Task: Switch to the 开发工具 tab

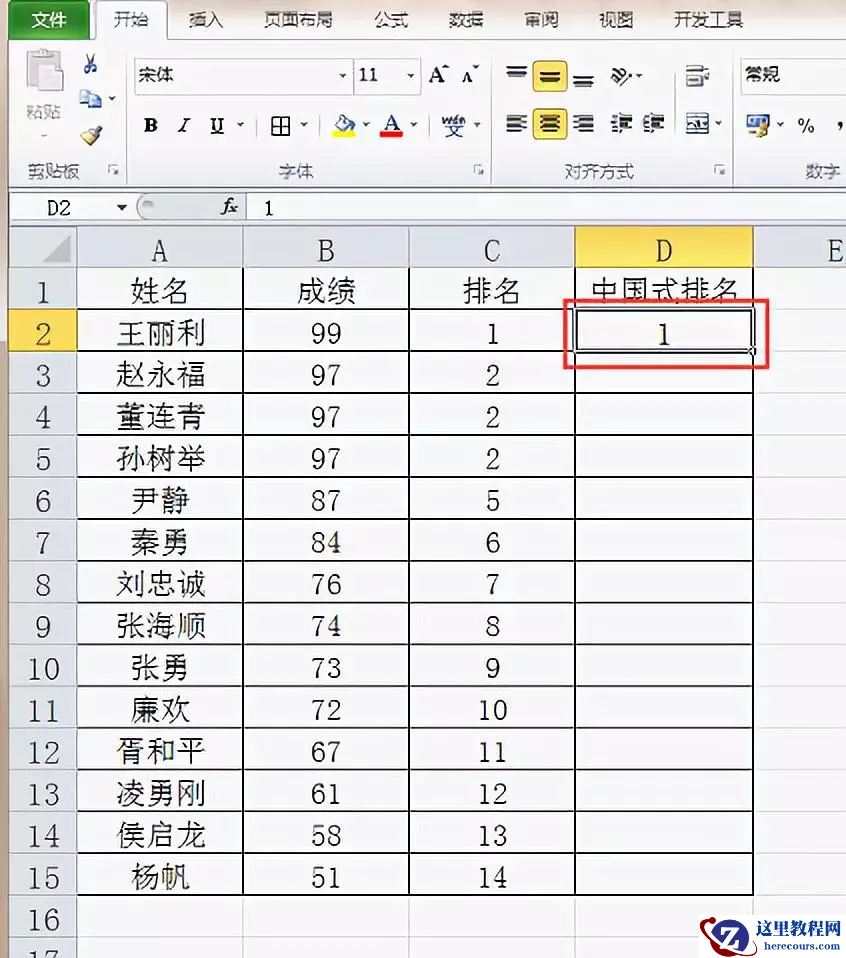Action: coord(708,20)
